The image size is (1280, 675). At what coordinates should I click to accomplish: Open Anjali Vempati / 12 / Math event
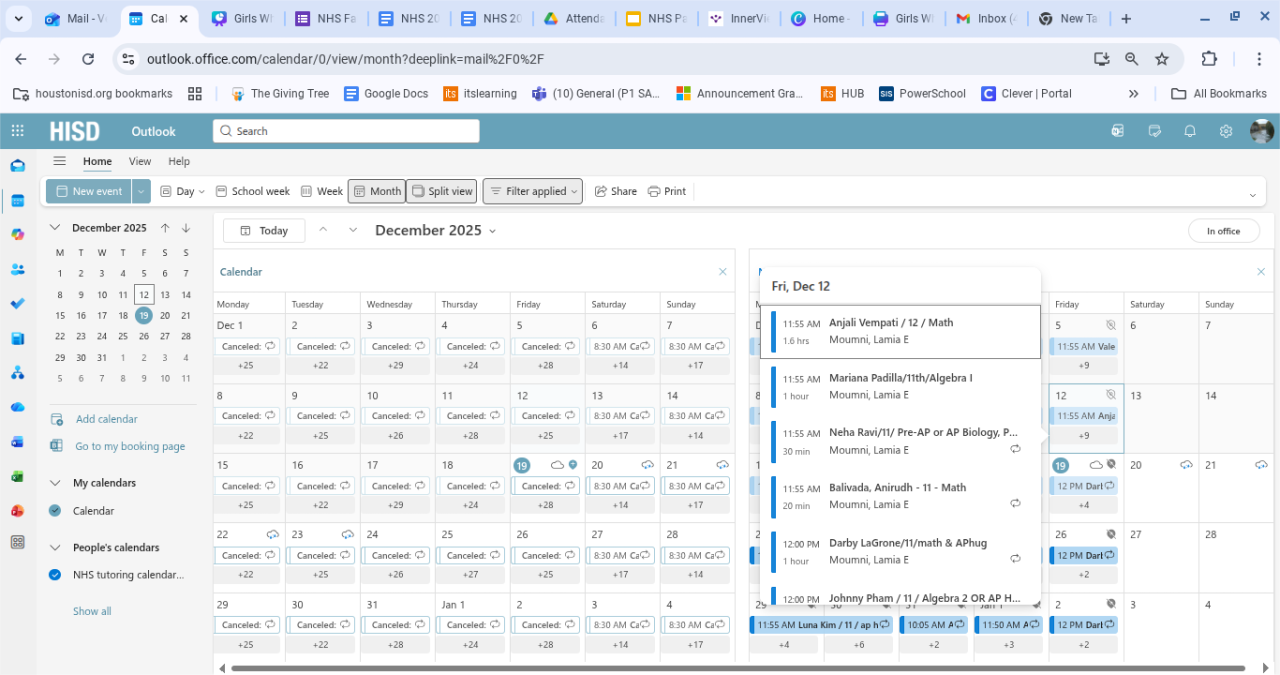pyautogui.click(x=900, y=331)
